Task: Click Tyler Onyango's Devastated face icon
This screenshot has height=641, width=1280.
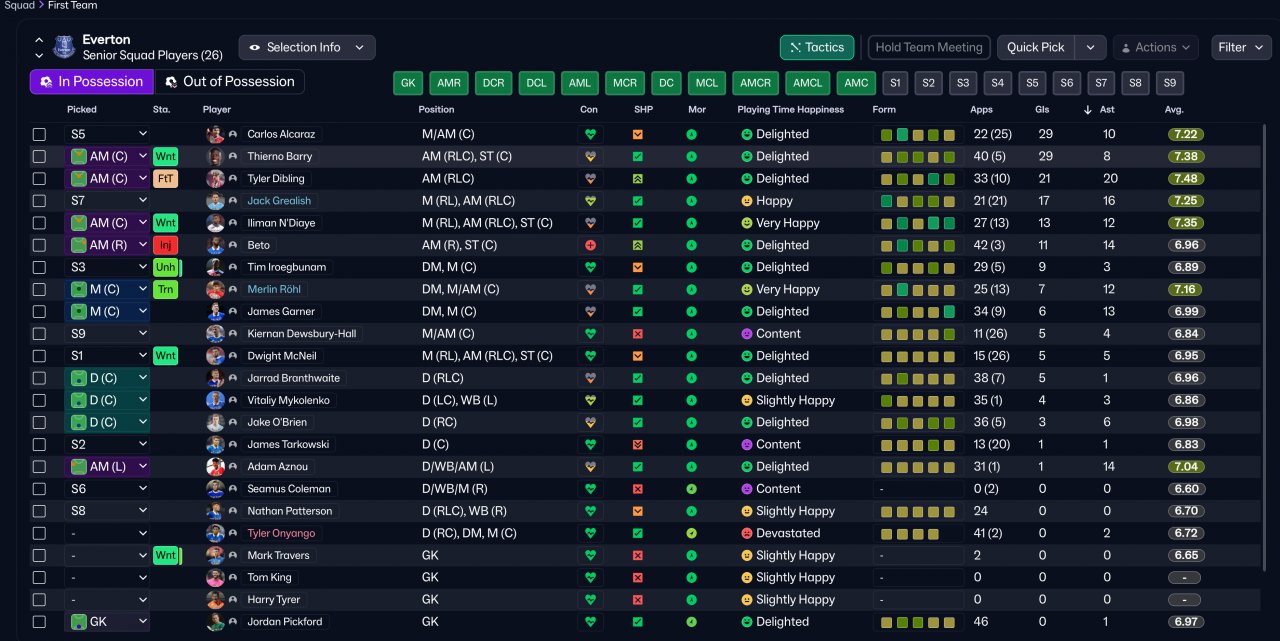Action: point(746,533)
